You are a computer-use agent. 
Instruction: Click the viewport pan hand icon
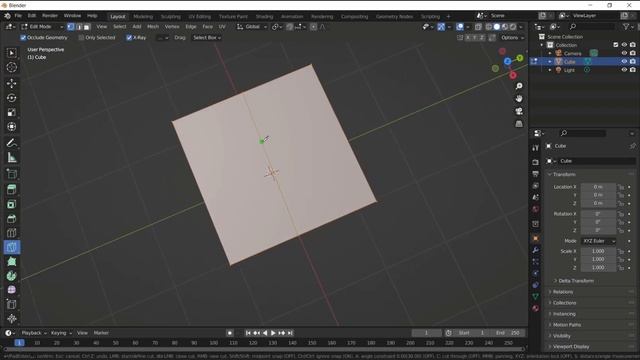point(519,99)
